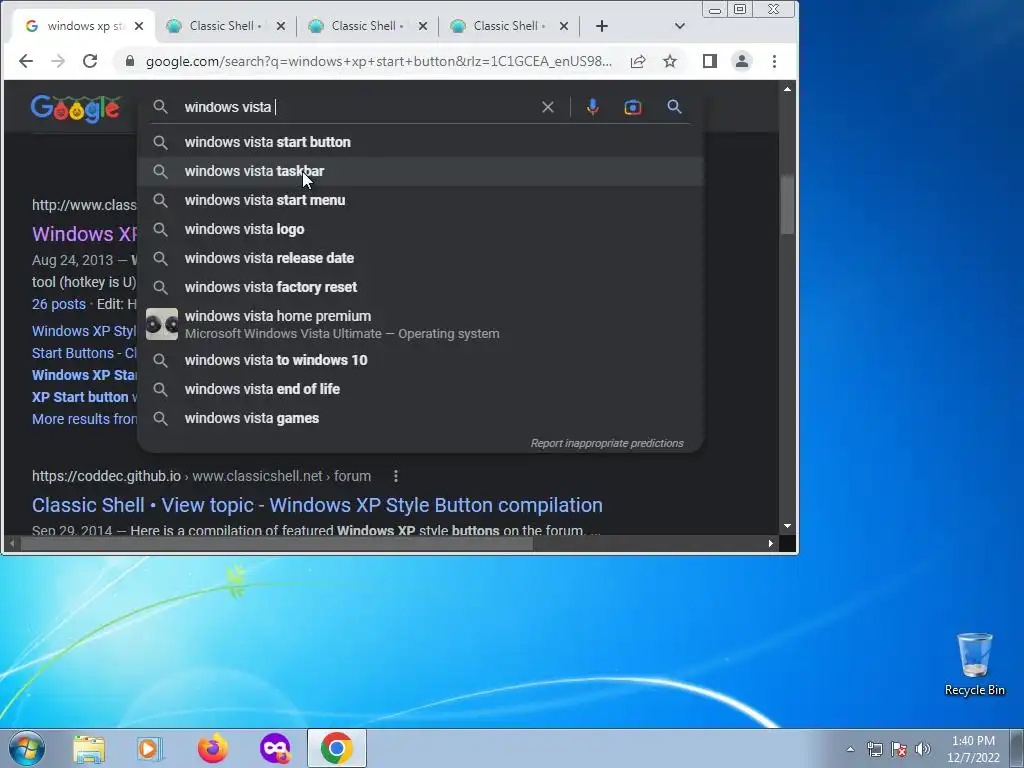Image resolution: width=1024 pixels, height=768 pixels.
Task: Pick suggestion 'windows vista factory reset'
Action: tap(421, 287)
